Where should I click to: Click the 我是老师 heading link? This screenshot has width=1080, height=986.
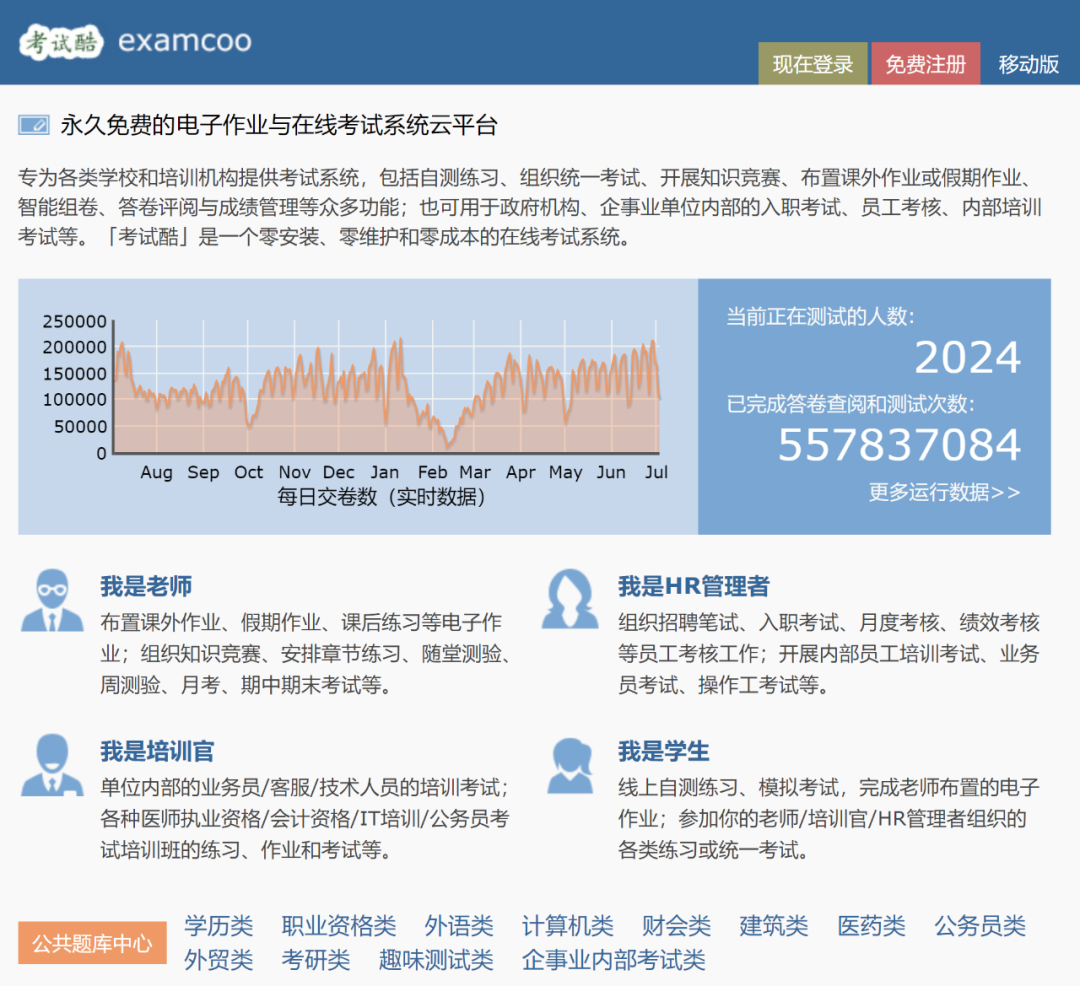pyautogui.click(x=146, y=586)
